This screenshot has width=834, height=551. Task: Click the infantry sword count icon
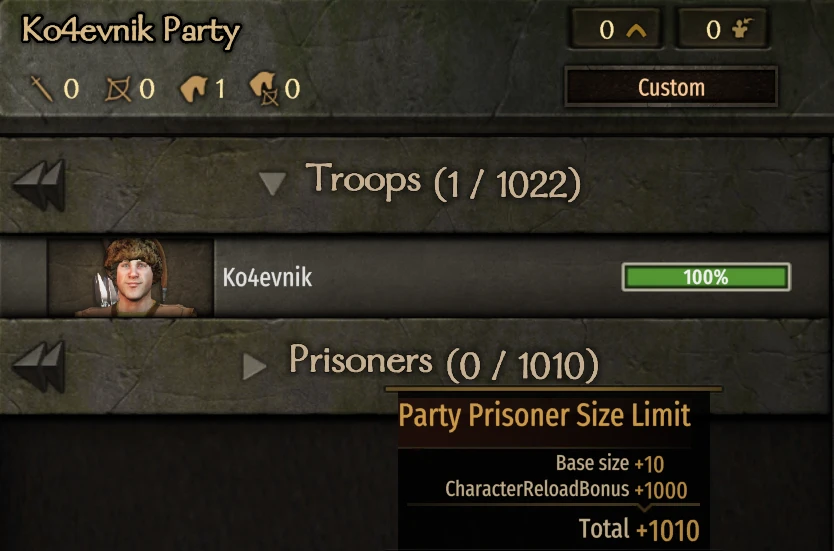click(x=42, y=90)
